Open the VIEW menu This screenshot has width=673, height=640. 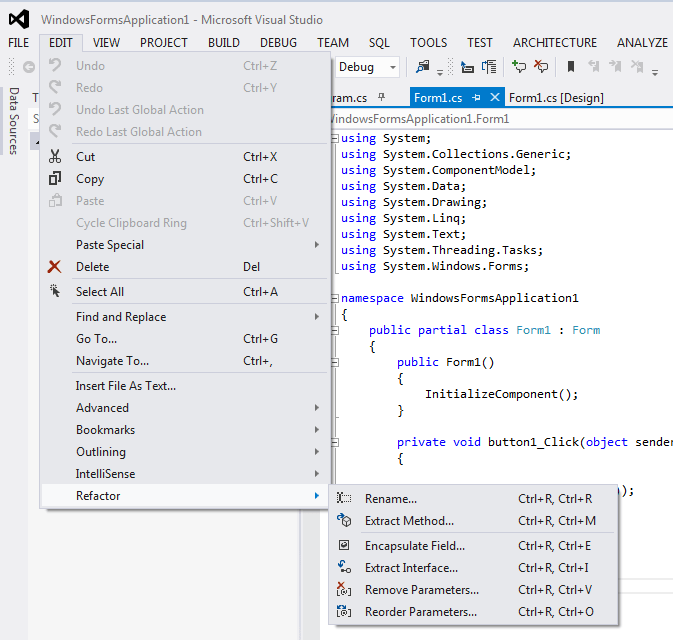[106, 42]
